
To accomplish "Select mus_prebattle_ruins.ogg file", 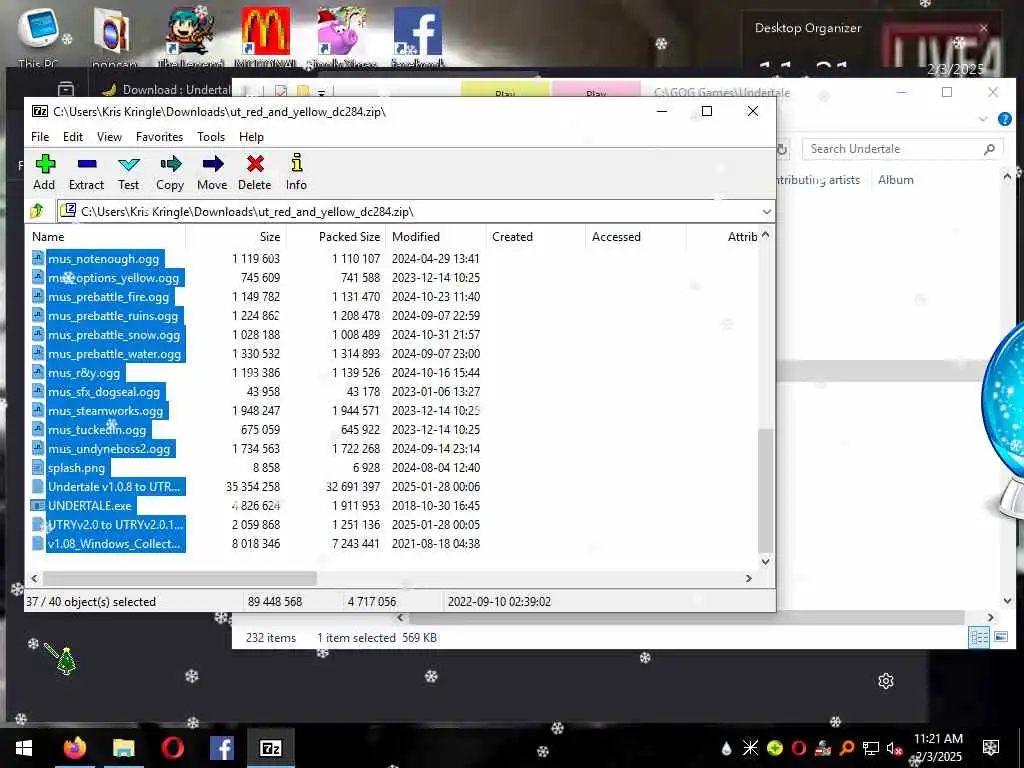I will pos(112,315).
